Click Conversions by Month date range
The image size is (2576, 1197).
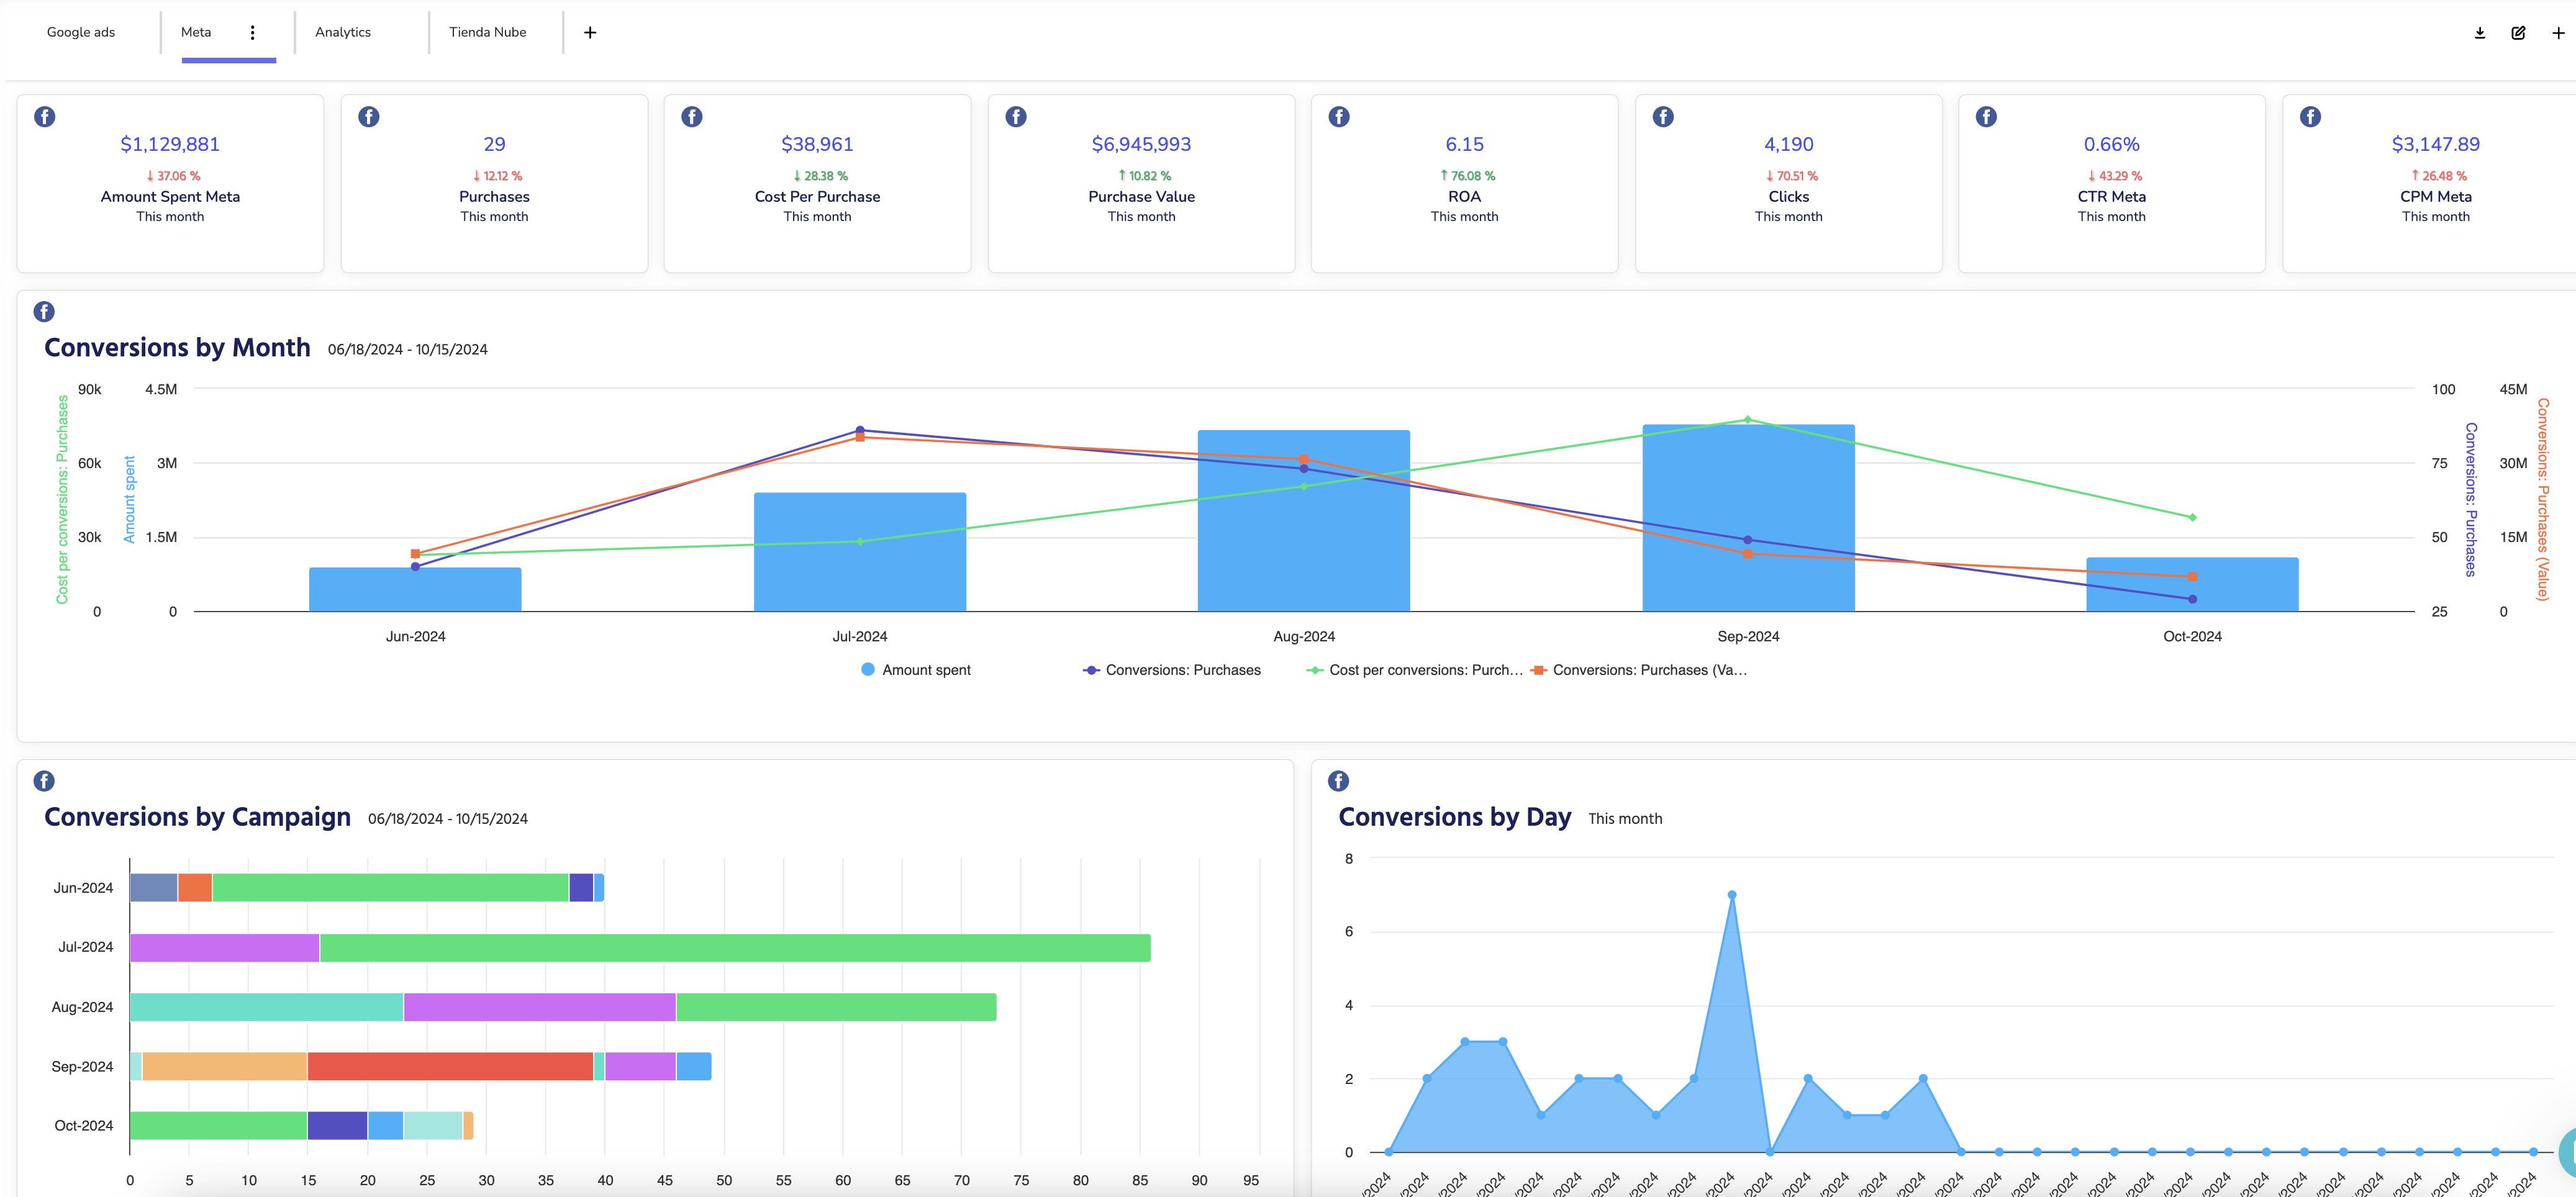coord(407,350)
